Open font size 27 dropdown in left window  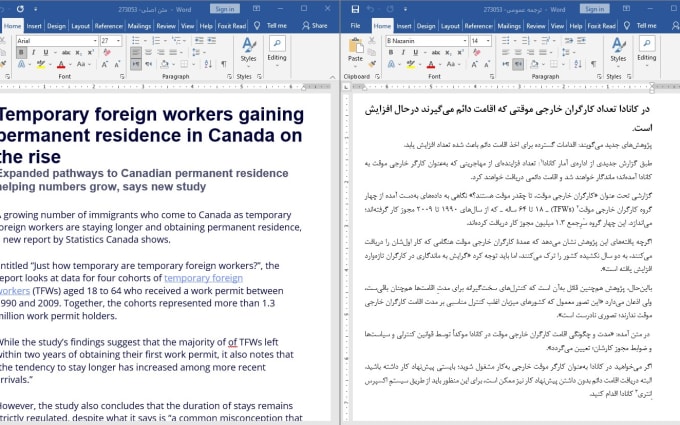point(118,41)
